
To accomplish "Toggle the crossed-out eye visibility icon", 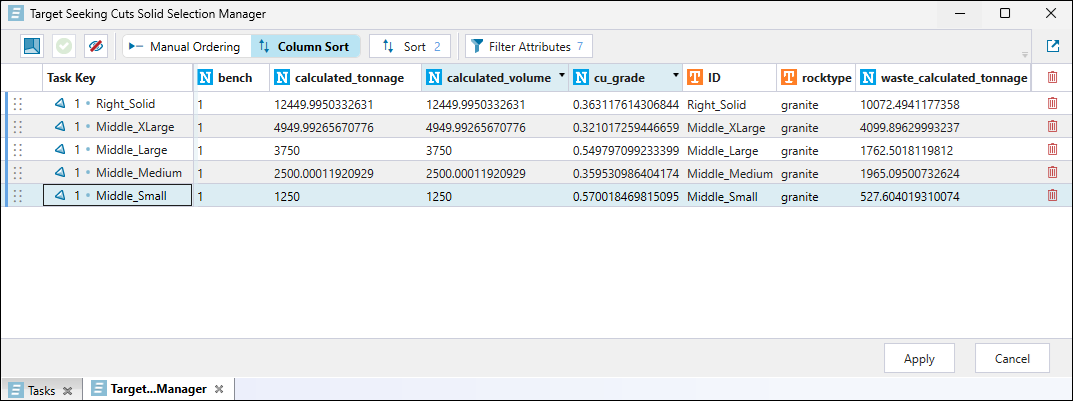I will (x=95, y=46).
